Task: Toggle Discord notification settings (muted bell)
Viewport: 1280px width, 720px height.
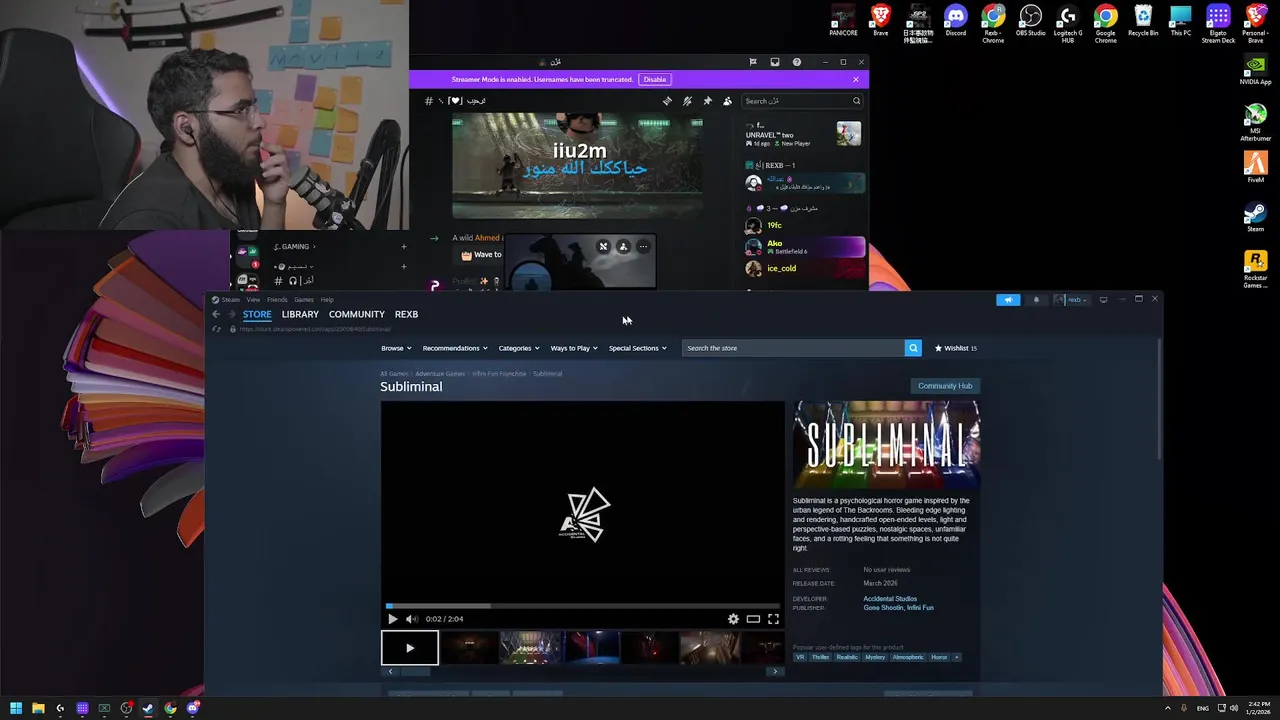Action: click(687, 101)
